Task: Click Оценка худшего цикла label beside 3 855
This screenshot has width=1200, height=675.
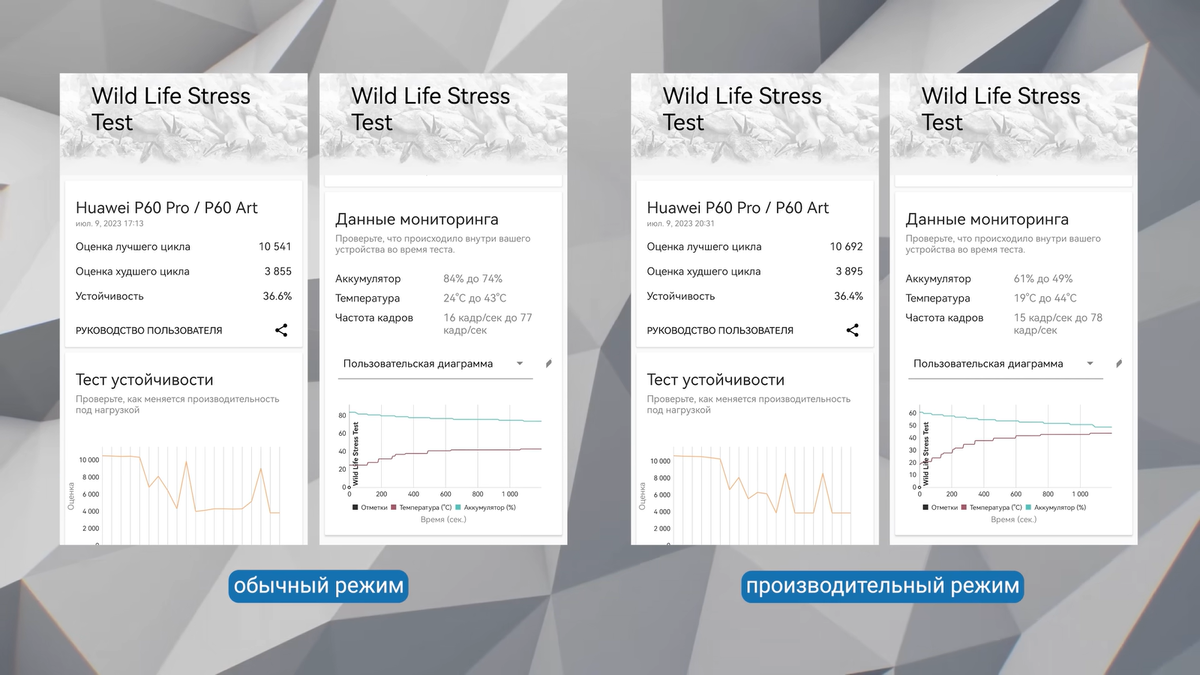Action: point(133,272)
